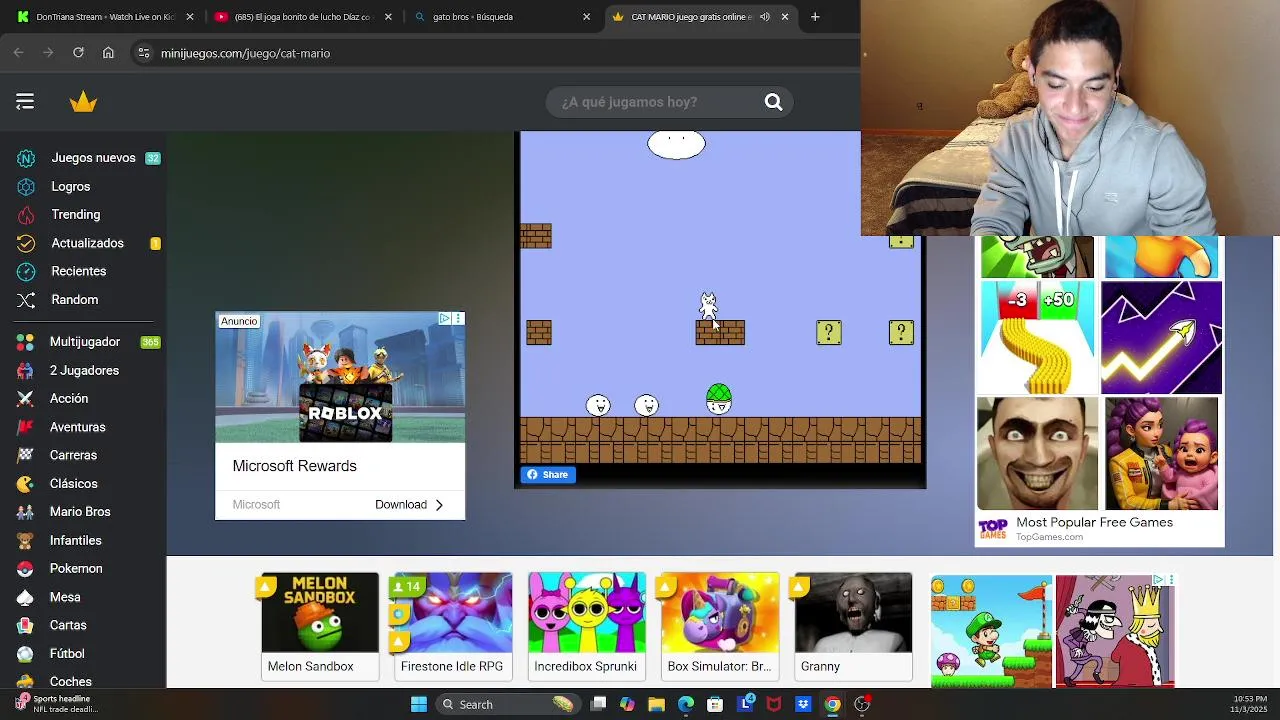Click the Recientes clock icon

26,271
